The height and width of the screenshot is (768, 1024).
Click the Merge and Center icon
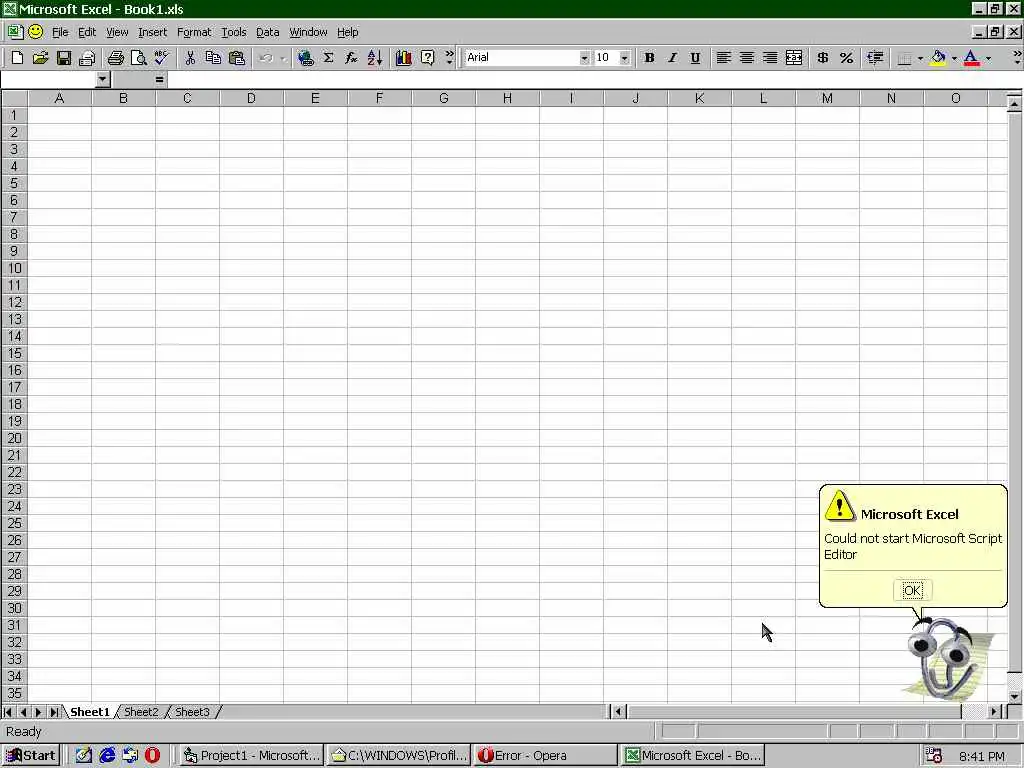click(x=793, y=58)
